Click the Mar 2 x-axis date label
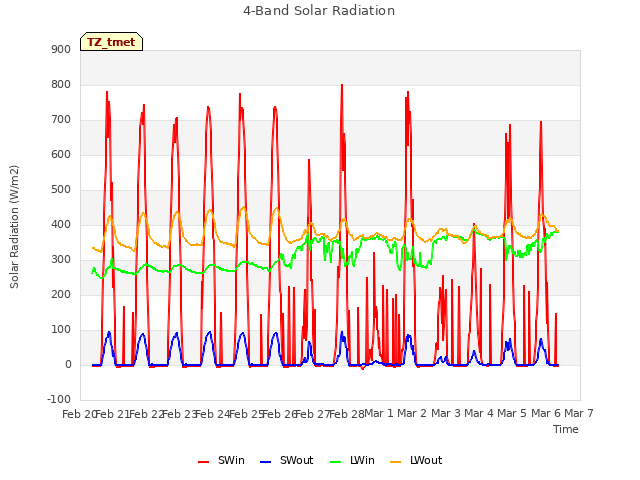Image resolution: width=640 pixels, height=480 pixels. tap(412, 413)
